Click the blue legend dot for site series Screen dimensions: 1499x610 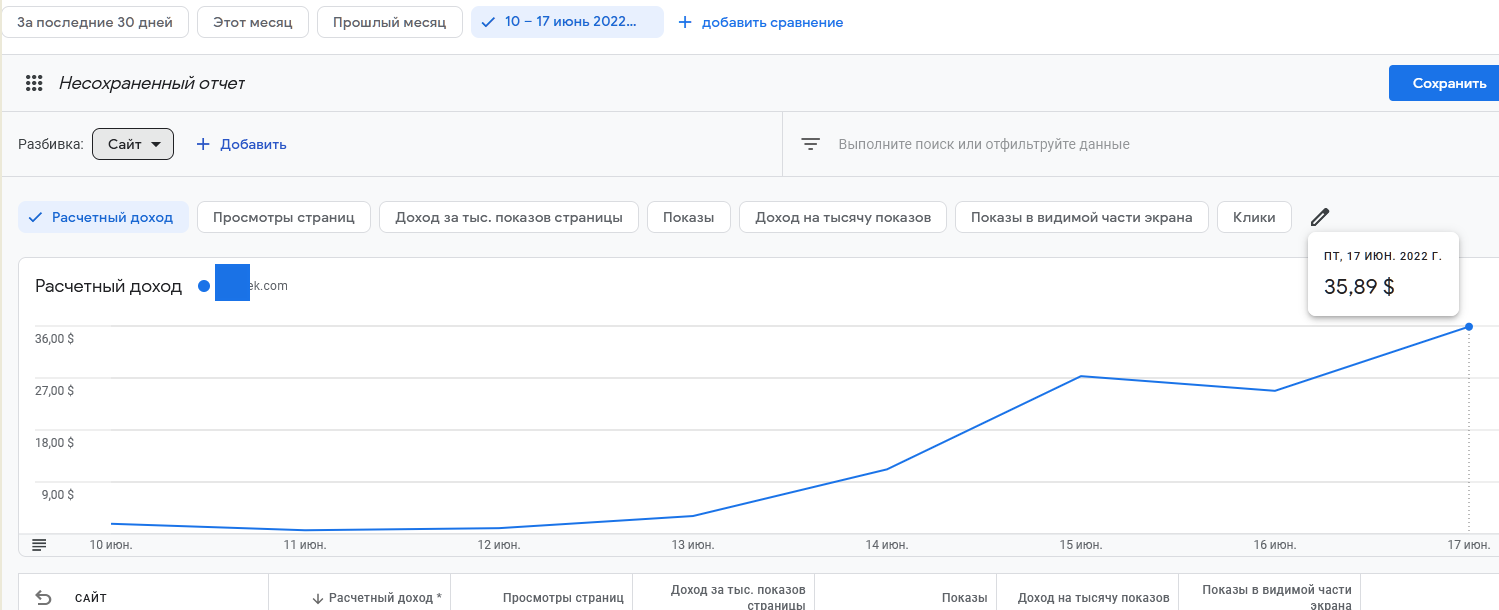[x=204, y=287]
